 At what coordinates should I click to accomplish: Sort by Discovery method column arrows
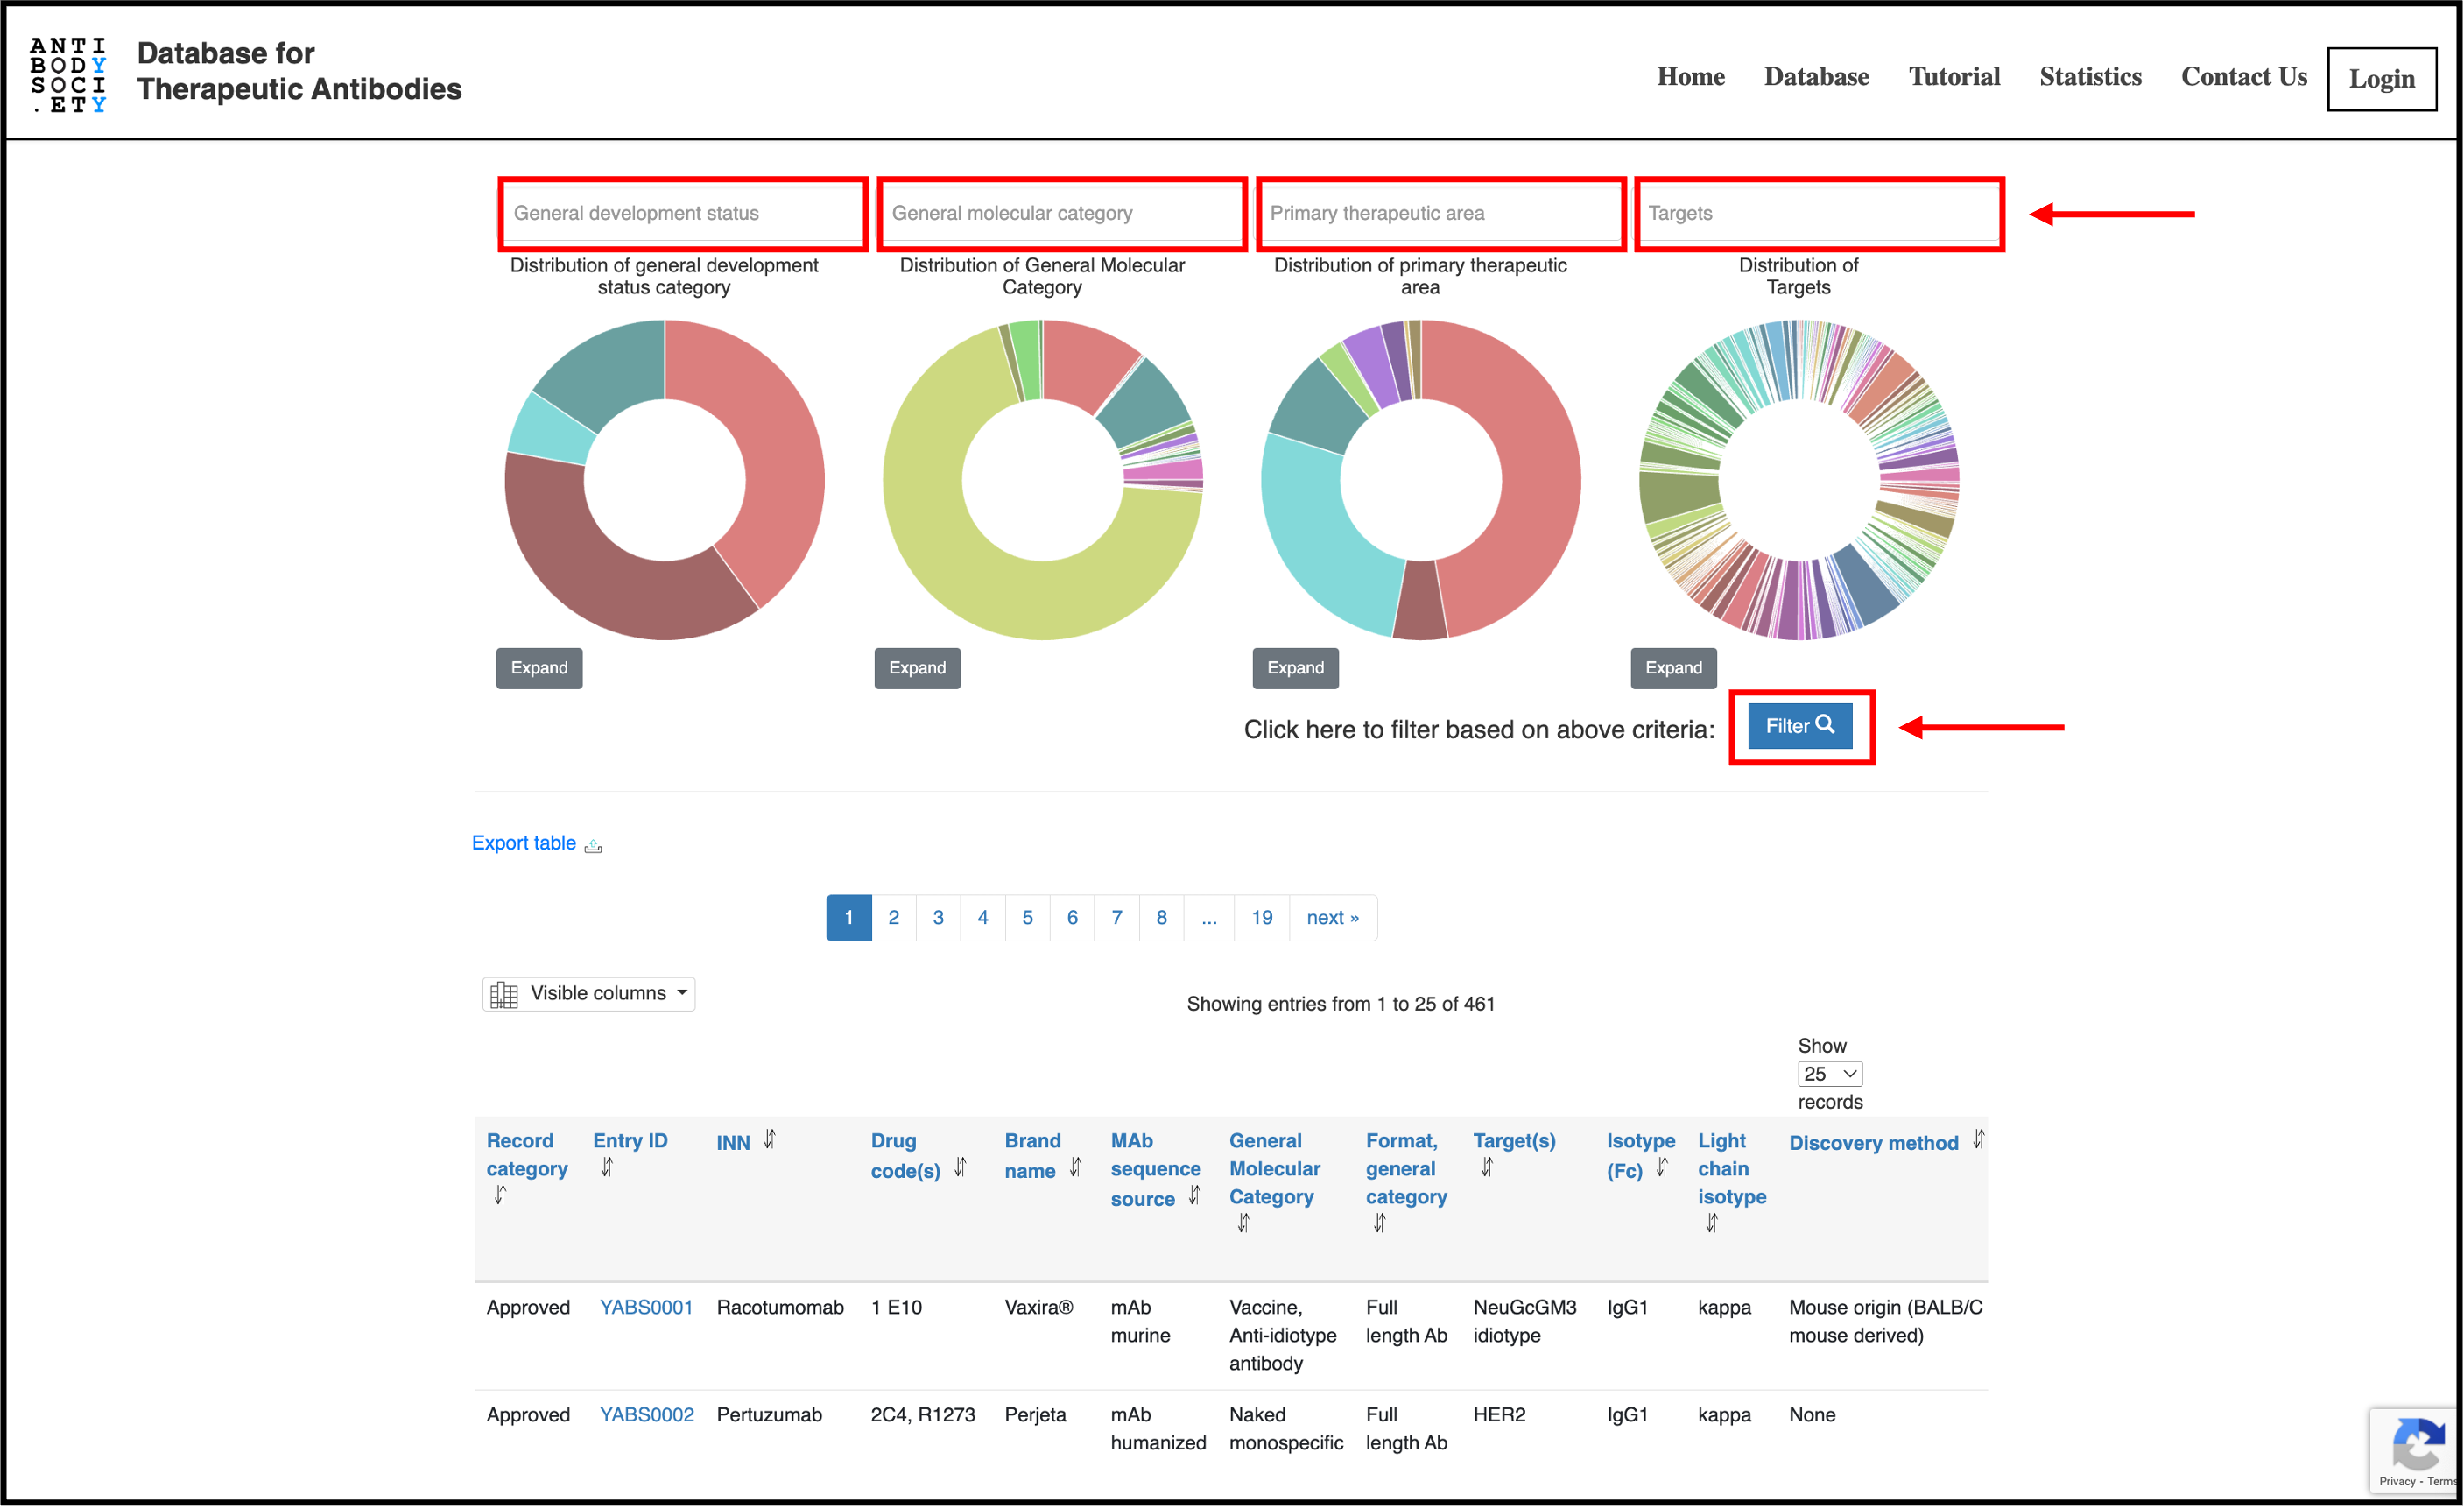click(x=1977, y=1139)
